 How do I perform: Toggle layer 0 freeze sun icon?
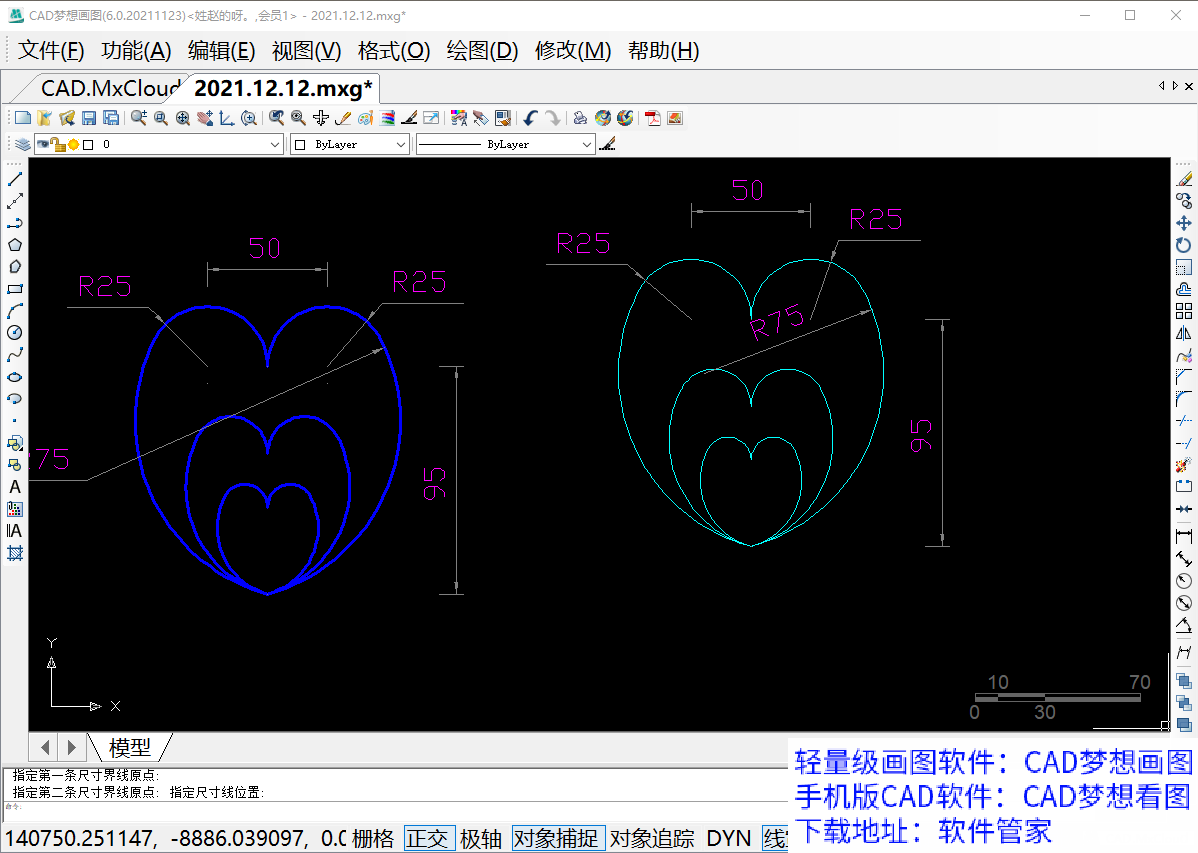[x=73, y=144]
